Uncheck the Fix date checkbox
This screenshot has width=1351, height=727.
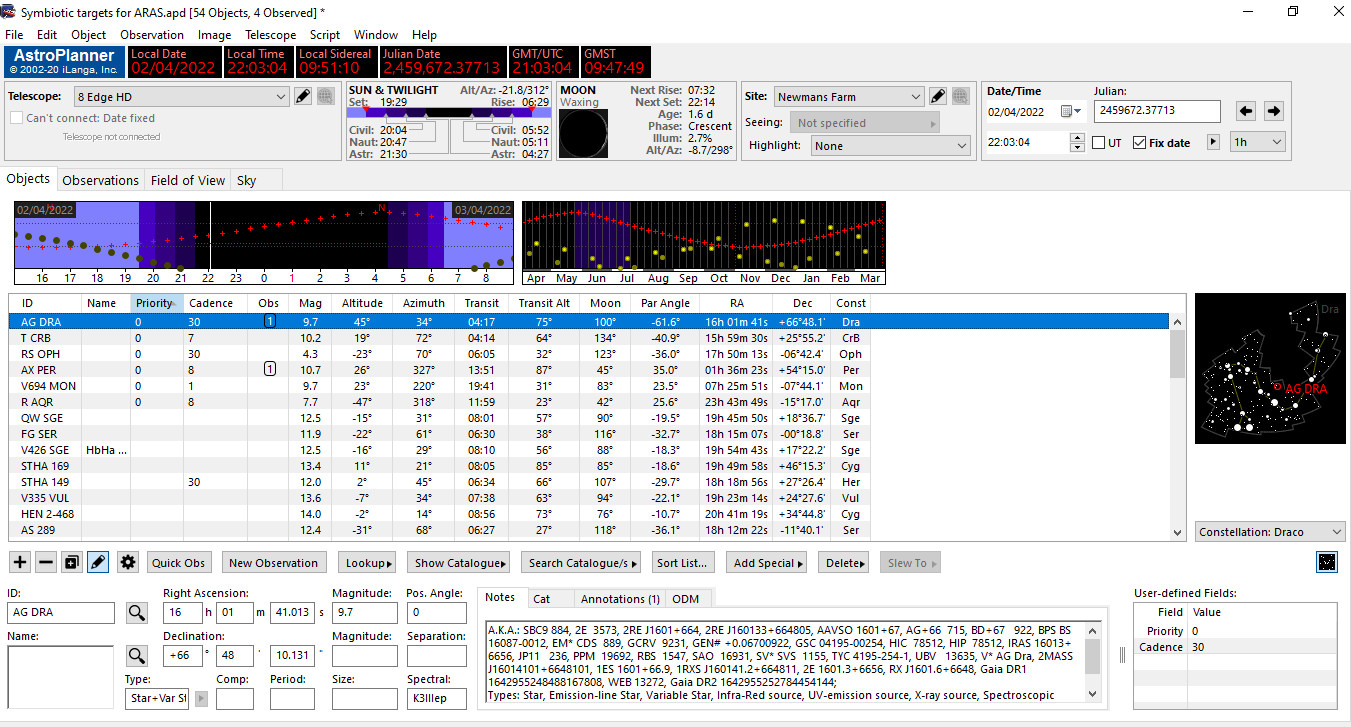pos(1139,143)
